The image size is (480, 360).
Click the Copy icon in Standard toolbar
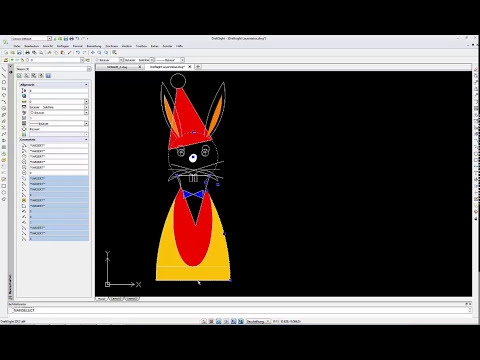tap(56, 53)
